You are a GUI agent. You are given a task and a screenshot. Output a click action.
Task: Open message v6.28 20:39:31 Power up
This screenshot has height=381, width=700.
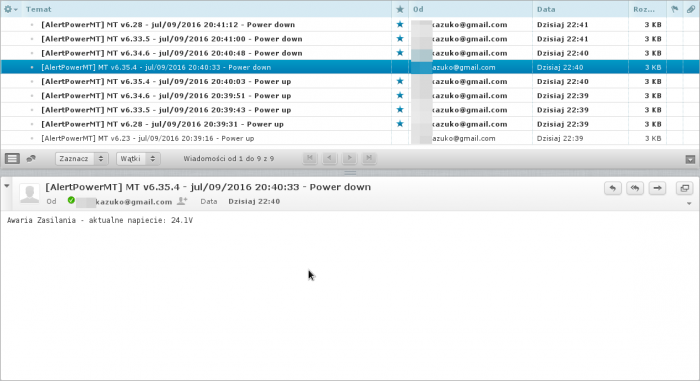click(162, 124)
